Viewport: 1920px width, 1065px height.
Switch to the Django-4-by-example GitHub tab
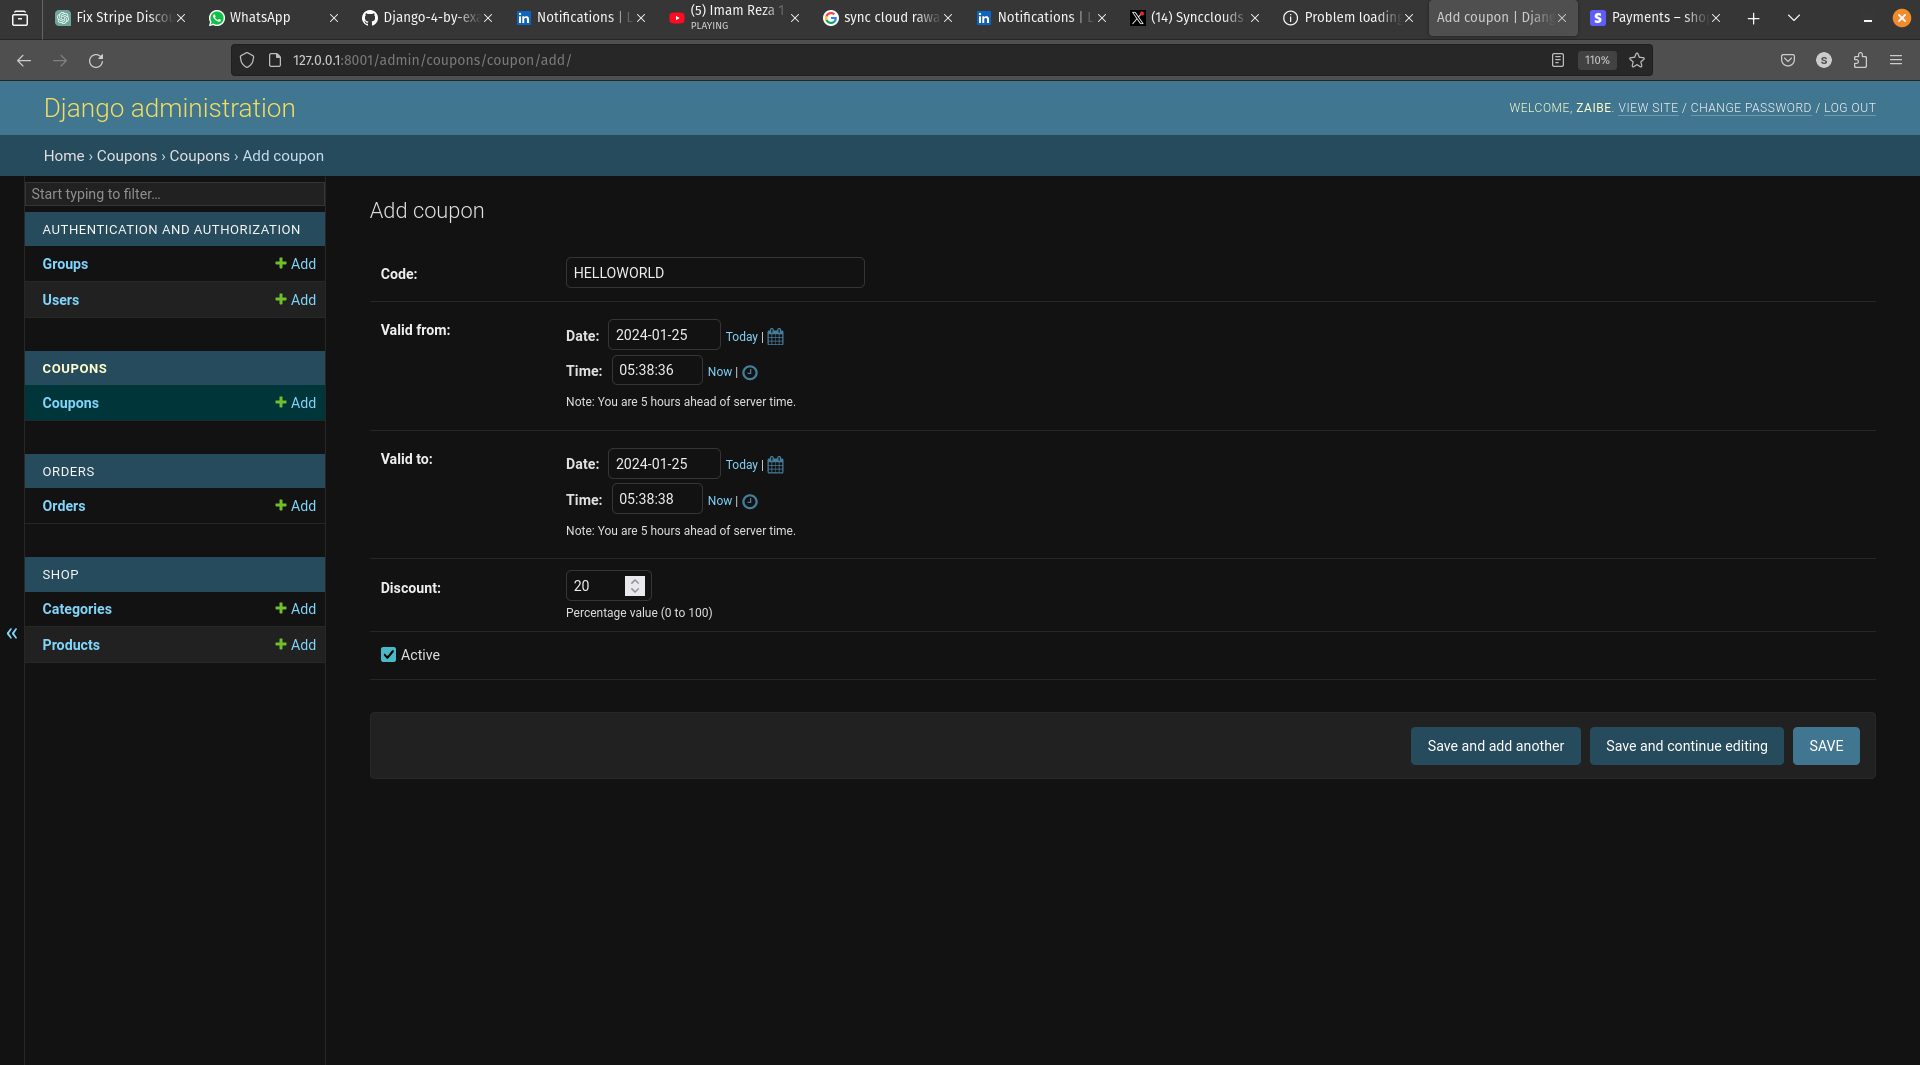click(x=427, y=18)
